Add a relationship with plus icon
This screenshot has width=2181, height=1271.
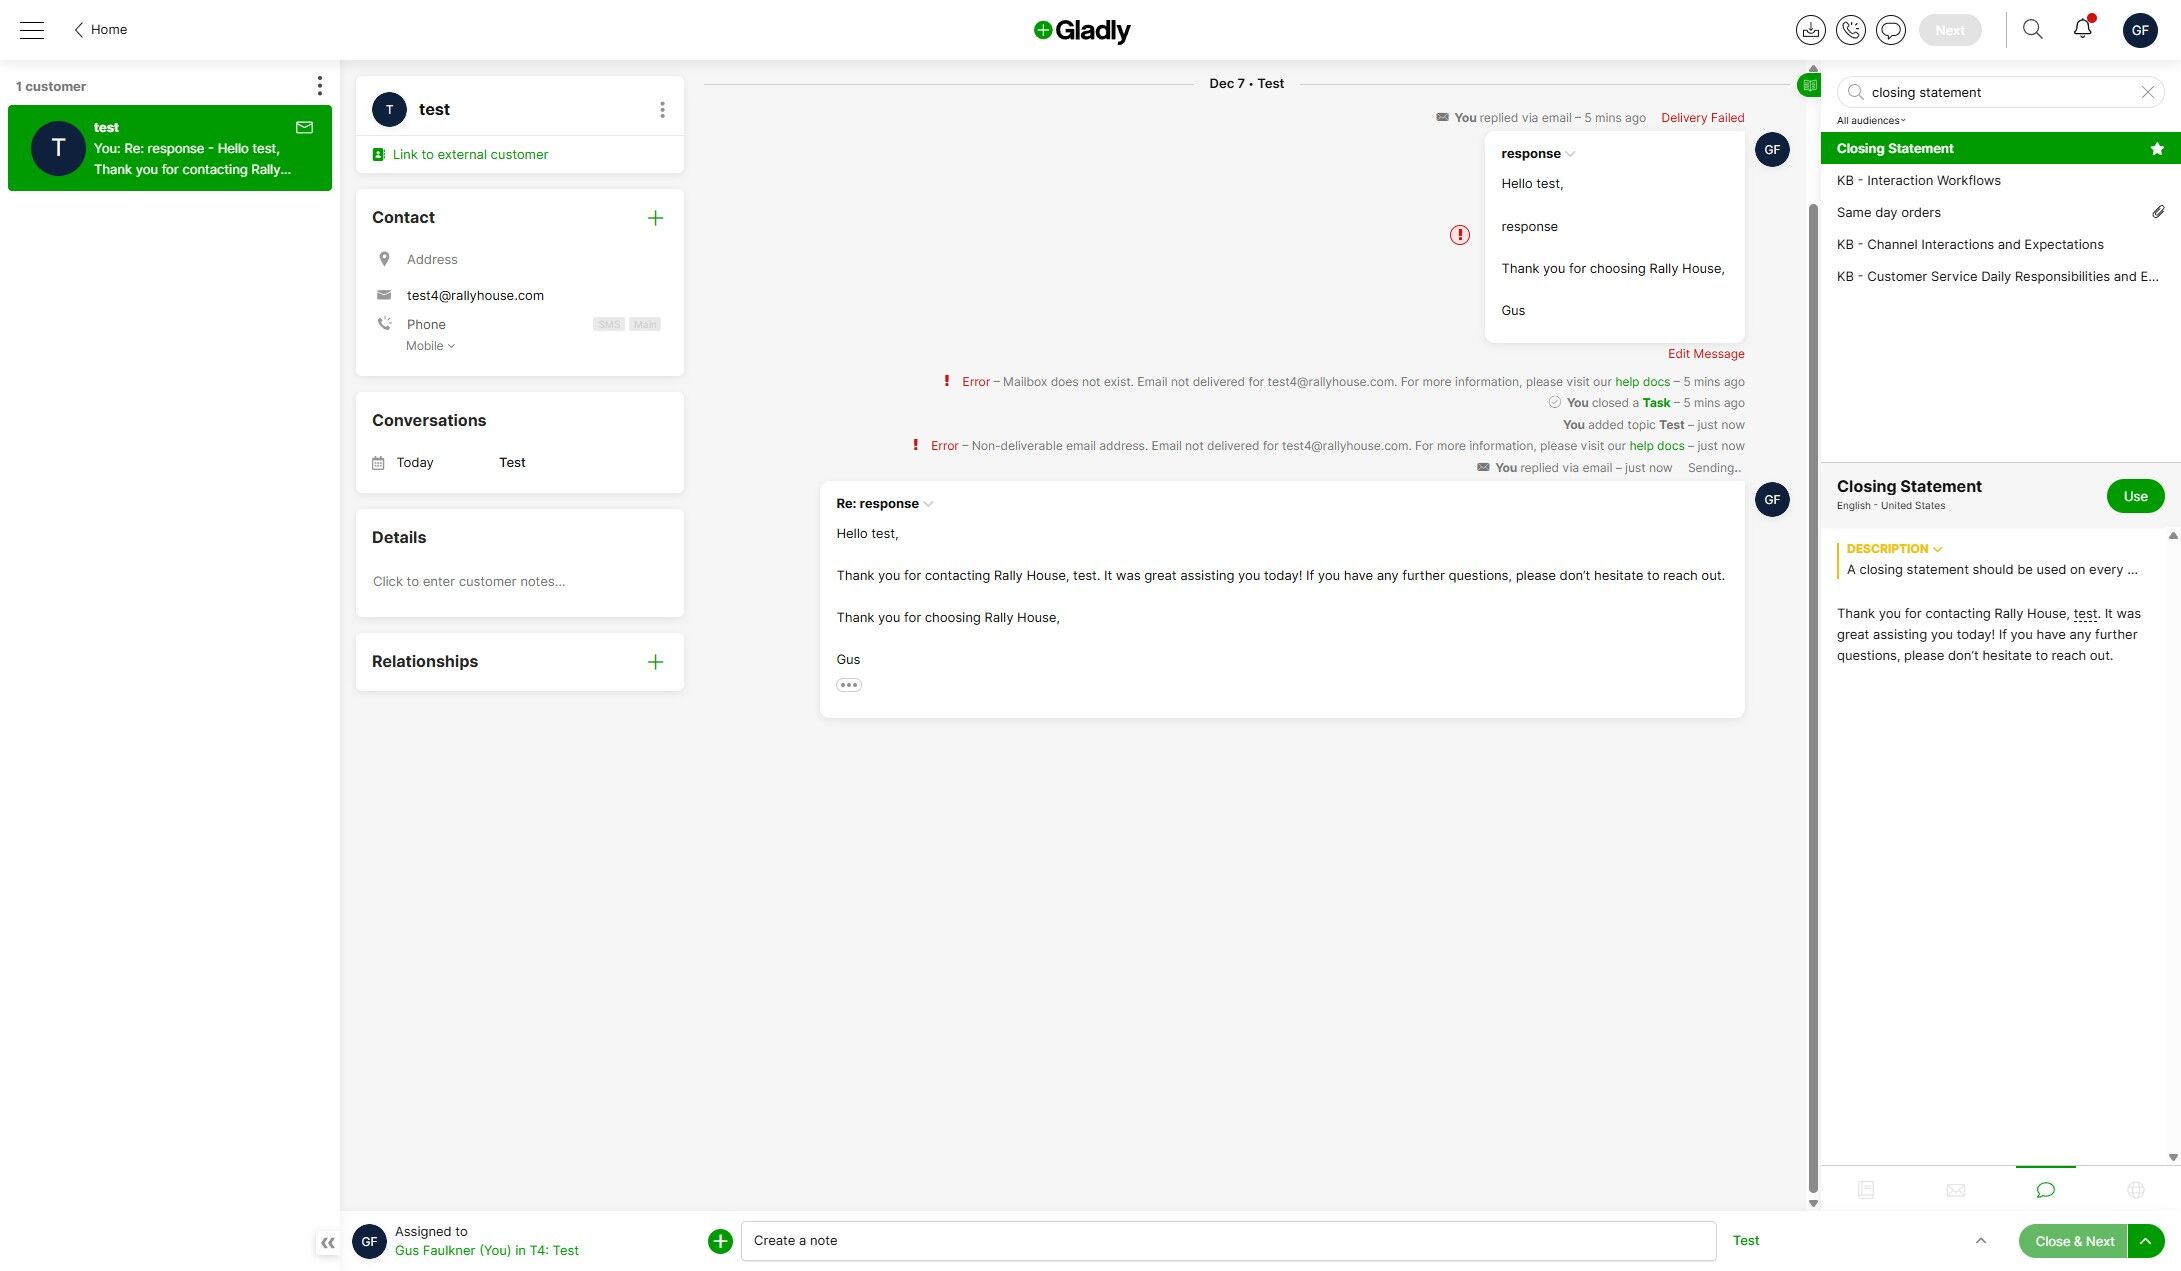655,662
